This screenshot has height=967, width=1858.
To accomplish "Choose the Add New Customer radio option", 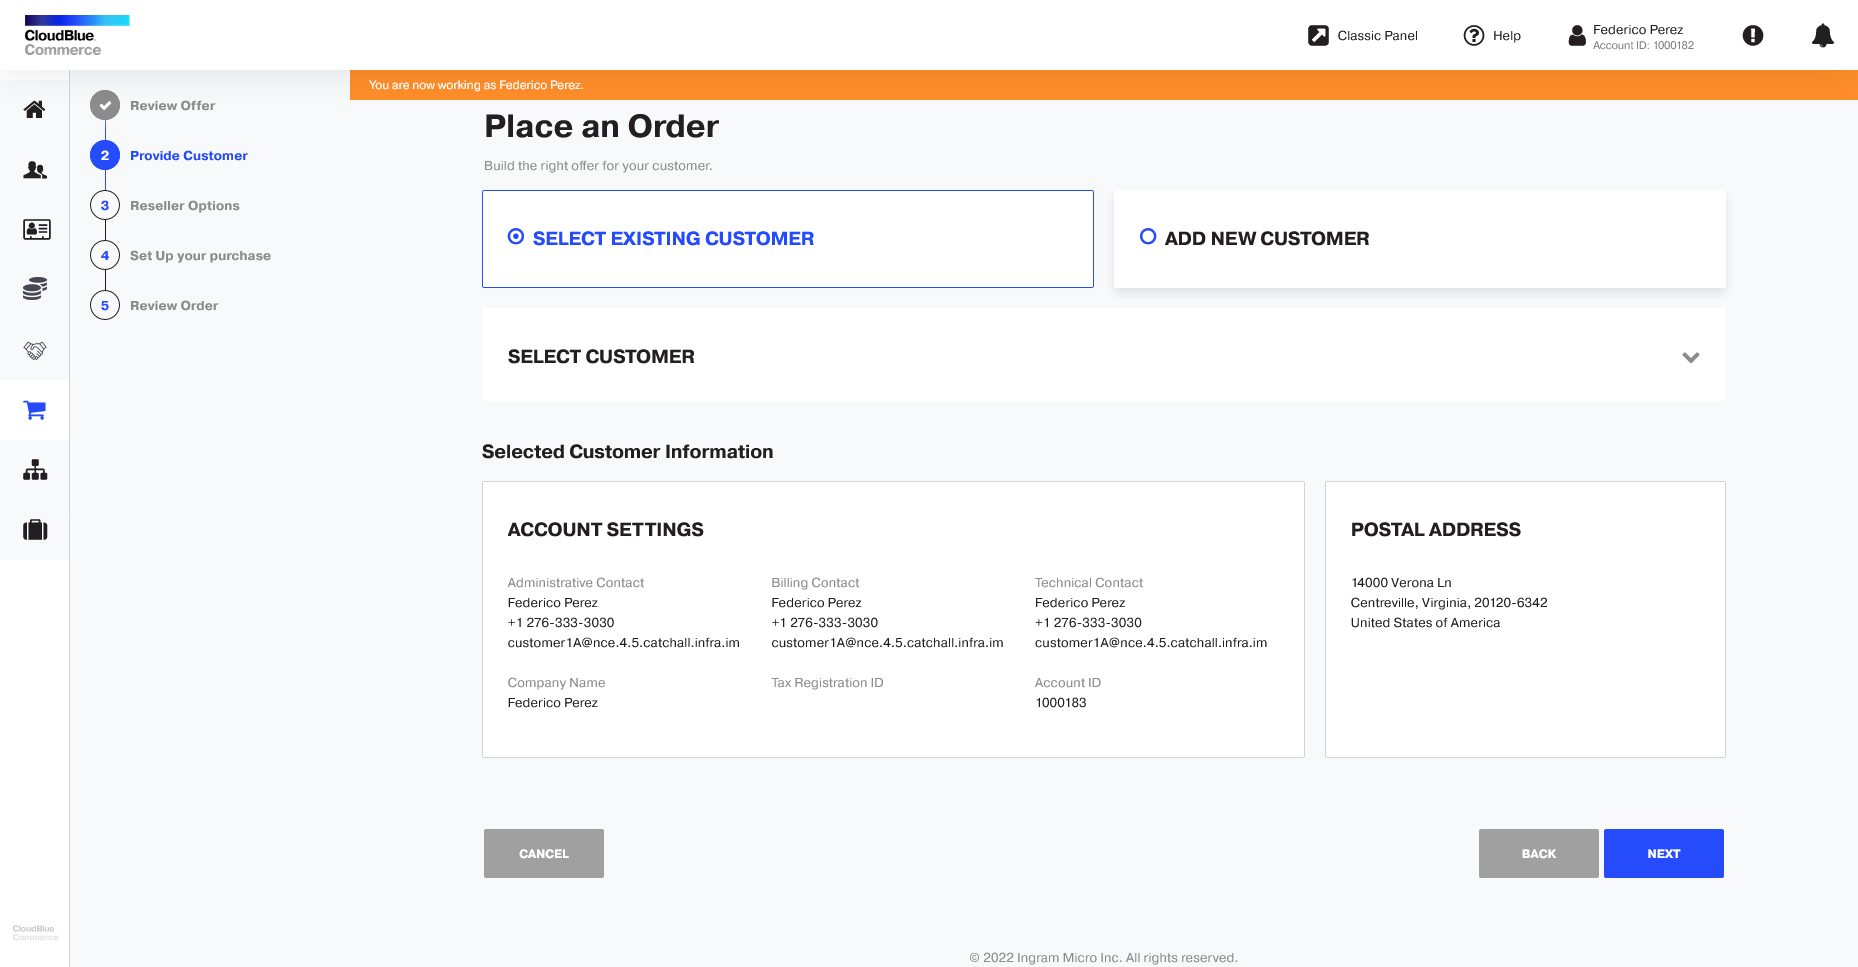I will [x=1148, y=237].
